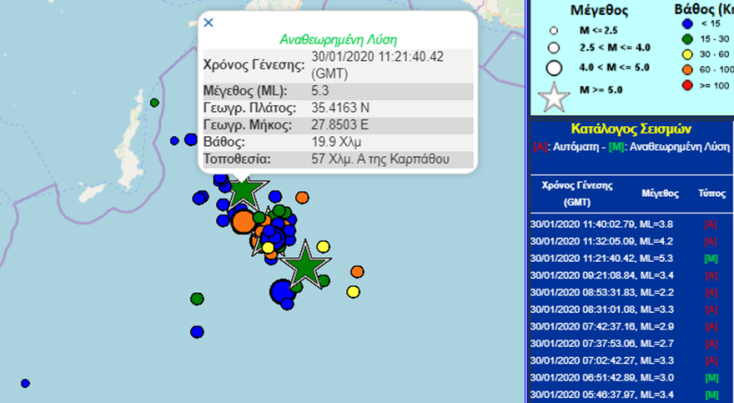Image resolution: width=734 pixels, height=403 pixels.
Task: Select the large blue circle below the cluster
Action: point(282,291)
